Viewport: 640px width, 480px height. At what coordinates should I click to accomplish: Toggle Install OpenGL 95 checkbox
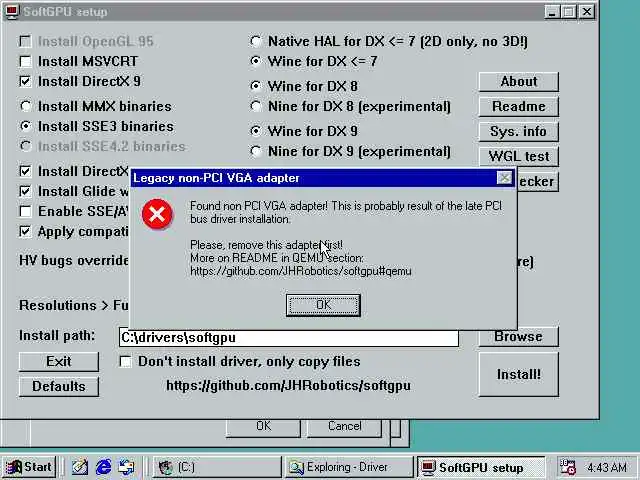(x=25, y=41)
